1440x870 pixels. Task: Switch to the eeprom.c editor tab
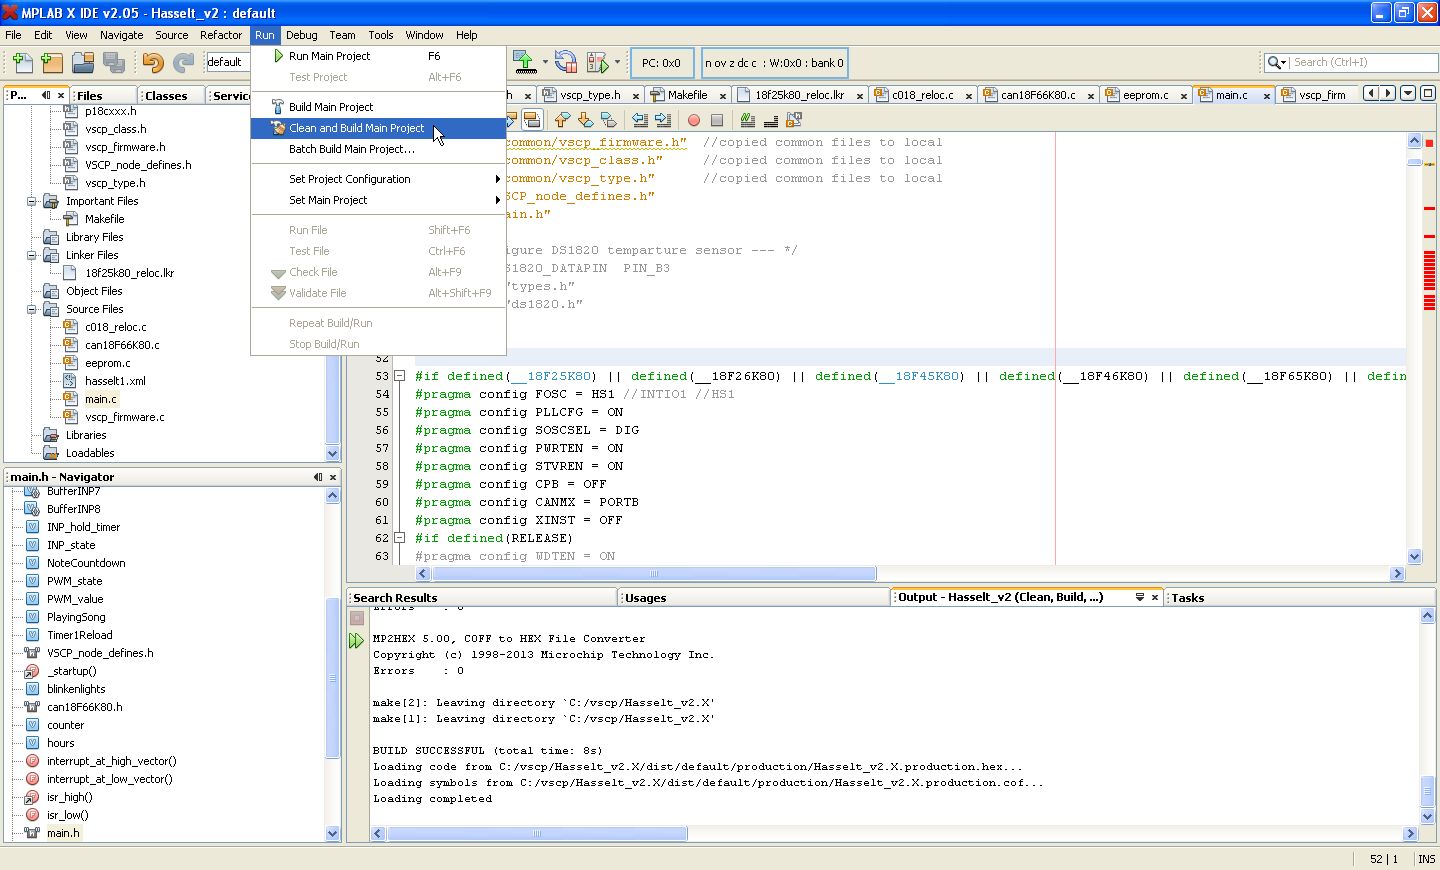coord(1144,95)
